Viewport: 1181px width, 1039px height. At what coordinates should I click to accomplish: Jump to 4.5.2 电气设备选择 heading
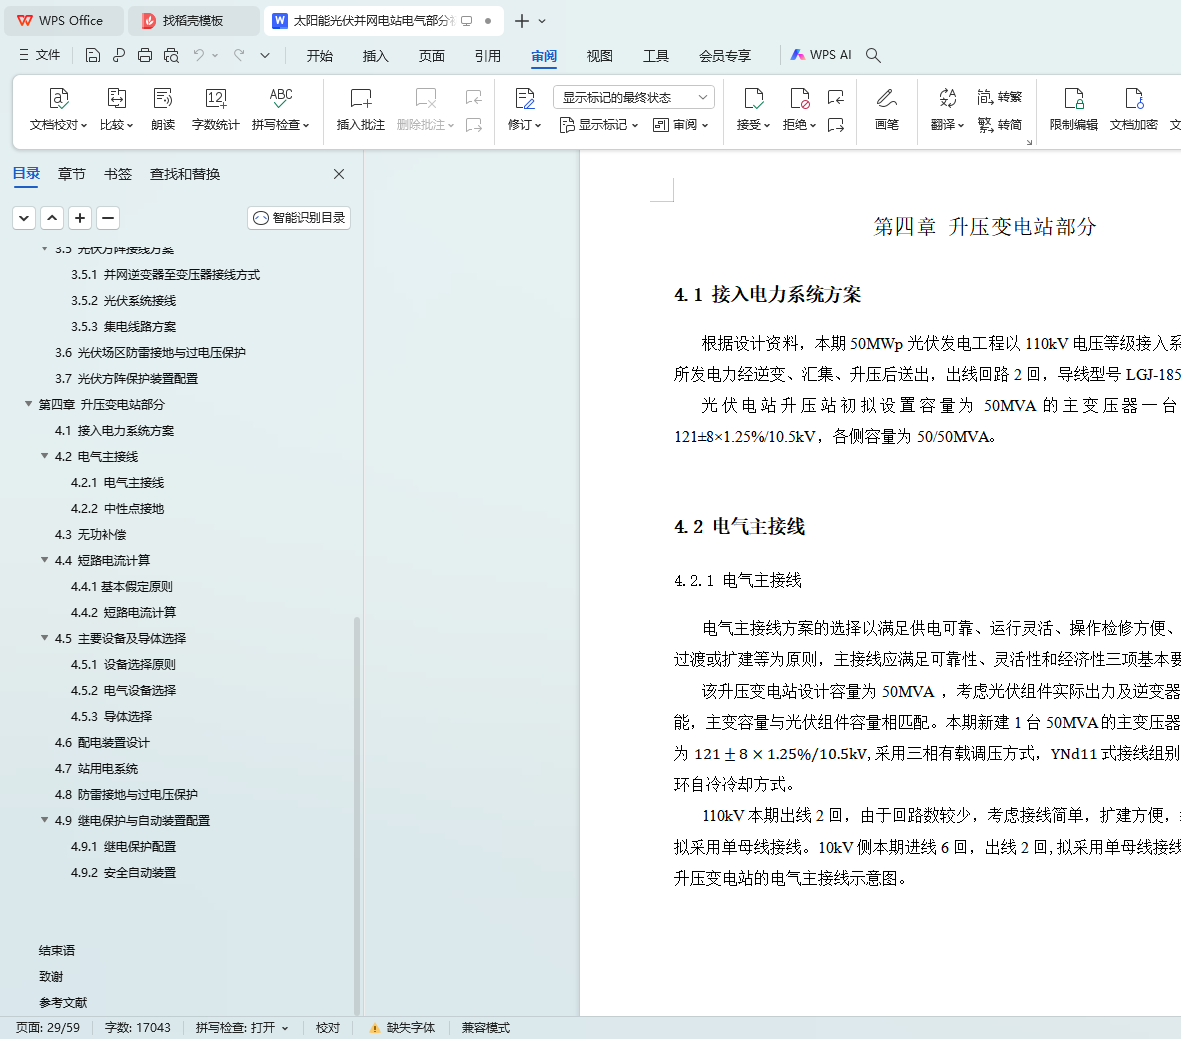click(x=124, y=690)
